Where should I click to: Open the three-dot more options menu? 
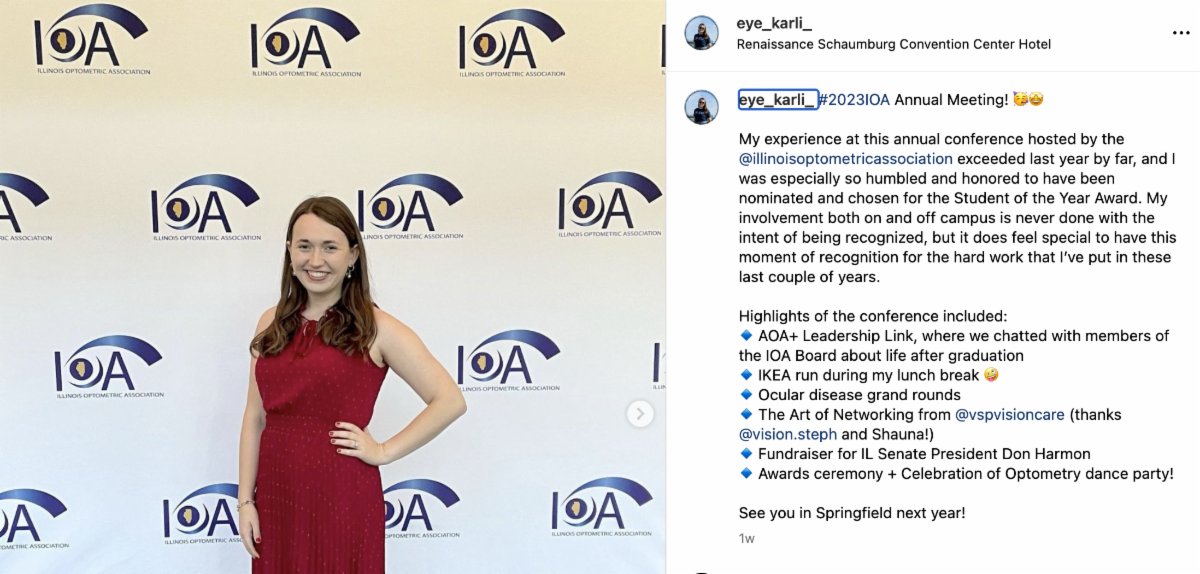click(x=1181, y=33)
